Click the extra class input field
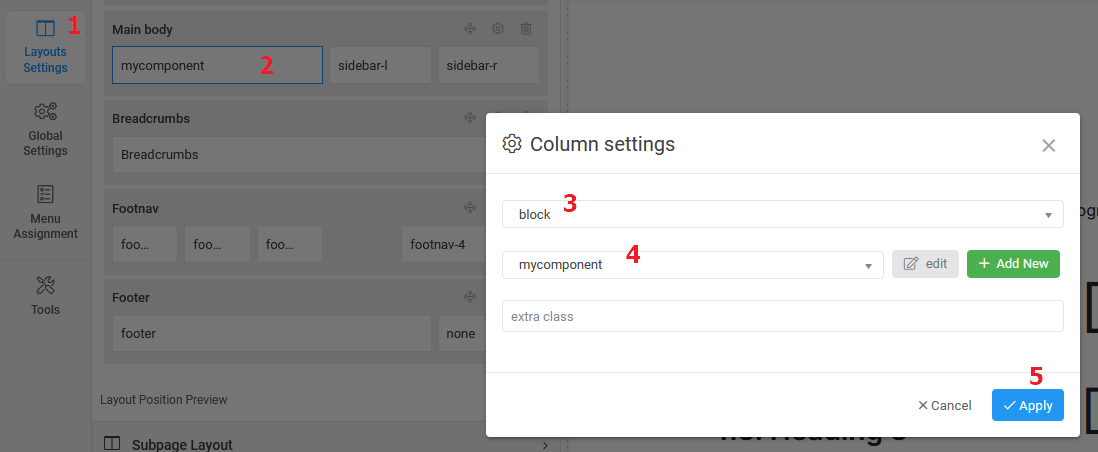Image resolution: width=1098 pixels, height=452 pixels. 782,316
